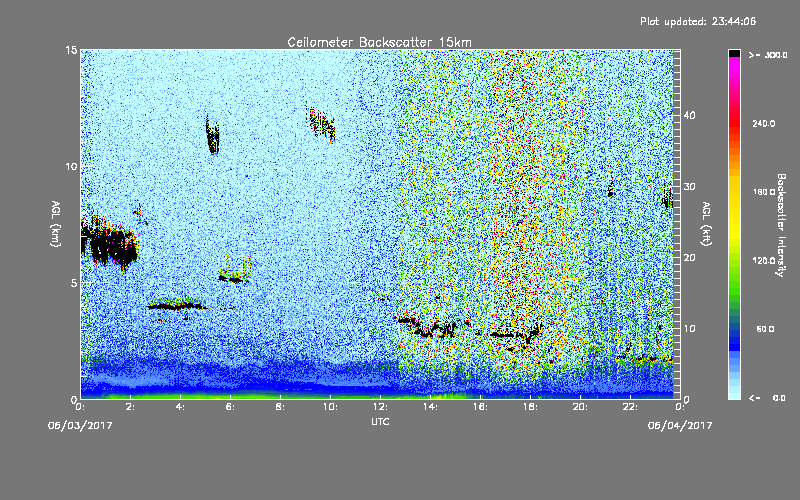Click the "Backscatter Intensity" colorbar label
Screen dimensions: 800x500
781,225
